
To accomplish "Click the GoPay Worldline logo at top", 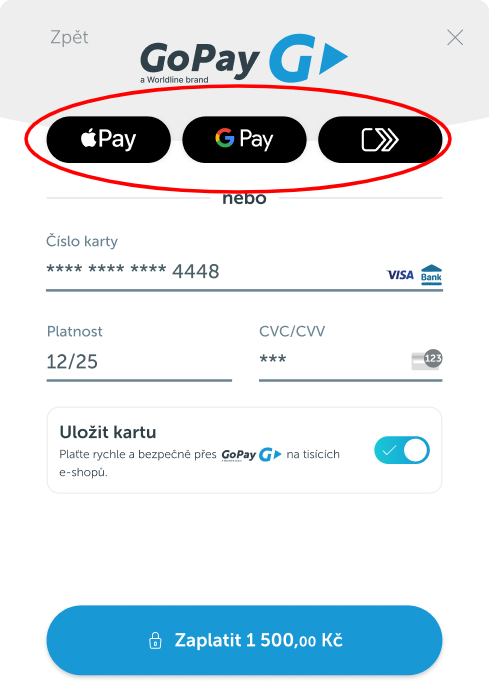I will coord(244,59).
